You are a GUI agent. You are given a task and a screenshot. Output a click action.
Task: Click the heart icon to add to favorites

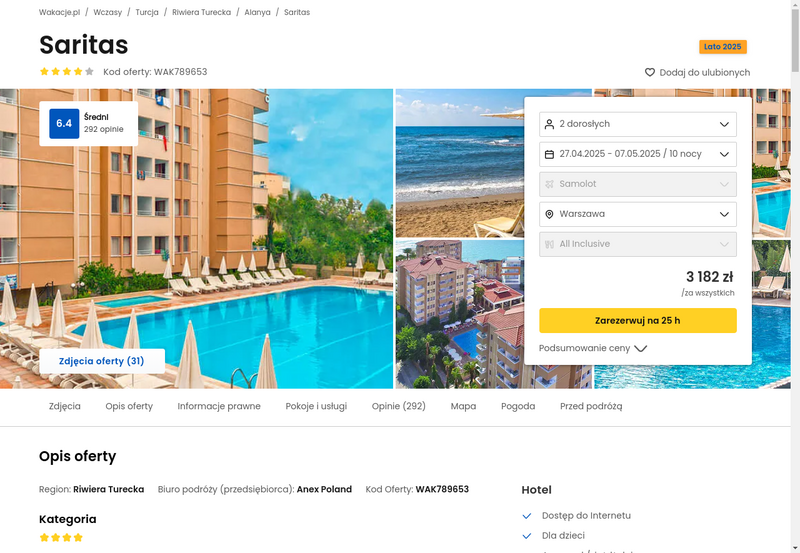(x=649, y=72)
